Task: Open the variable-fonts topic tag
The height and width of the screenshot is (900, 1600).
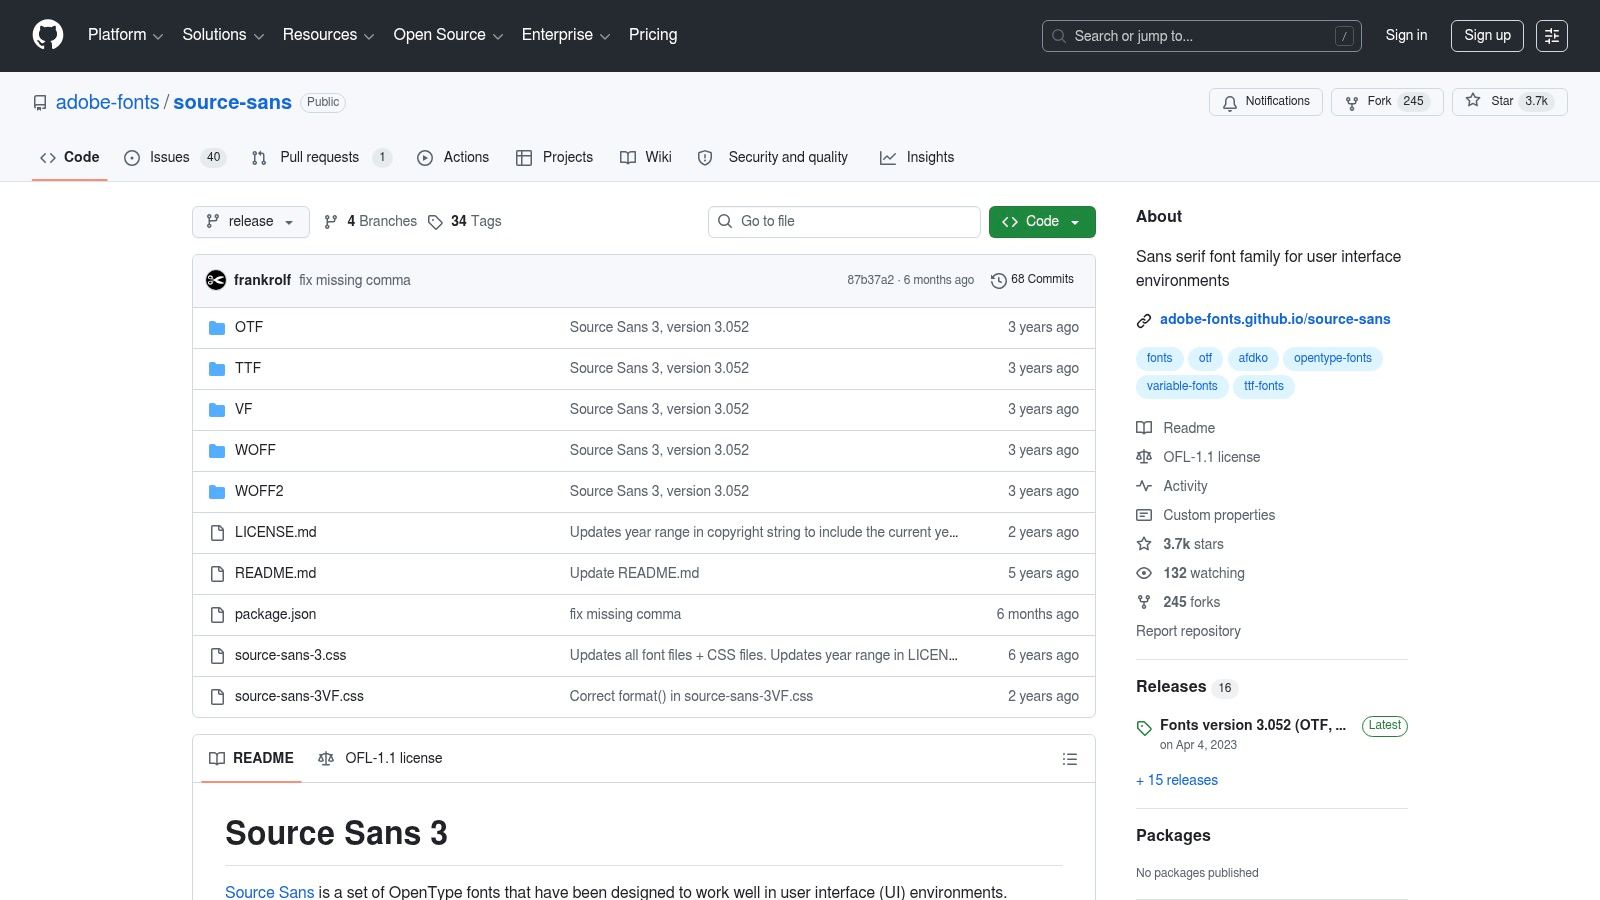Action: pos(1182,387)
